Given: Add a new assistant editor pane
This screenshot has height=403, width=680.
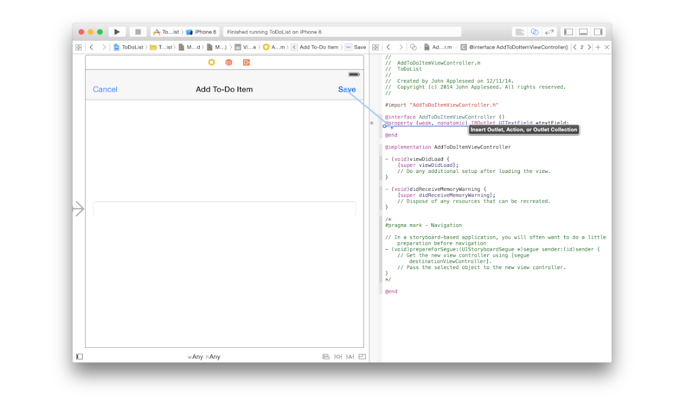Looking at the screenshot, I should point(598,47).
